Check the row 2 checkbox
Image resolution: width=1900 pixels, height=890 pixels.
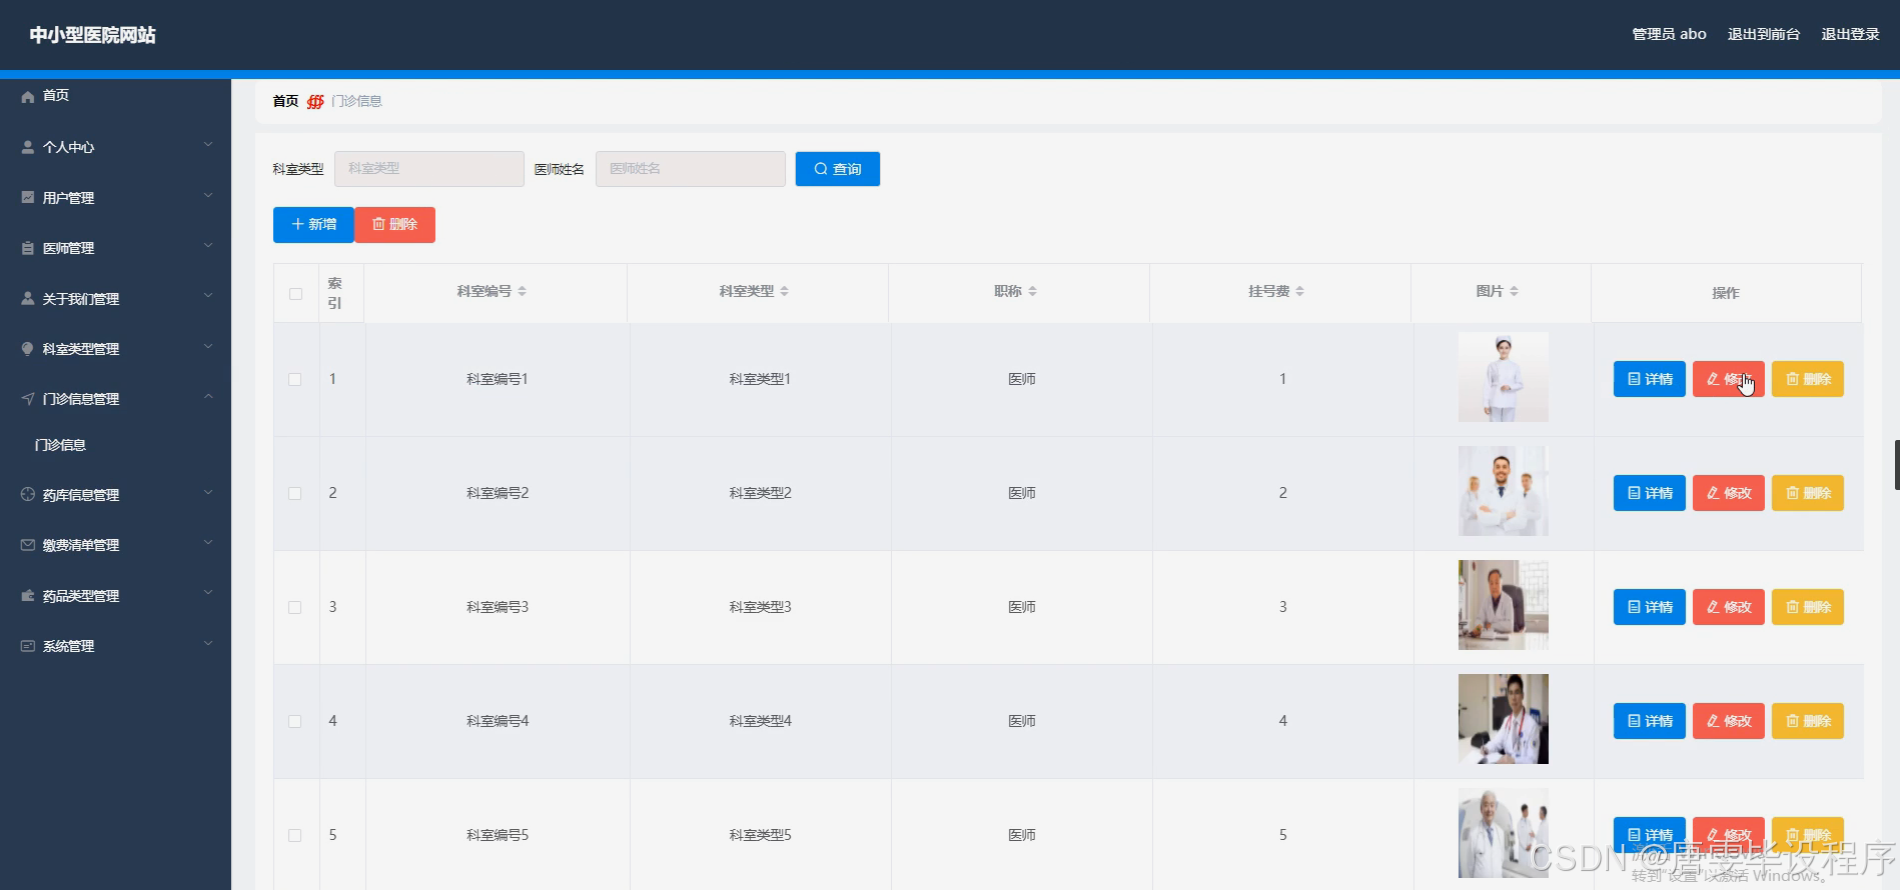click(x=295, y=493)
